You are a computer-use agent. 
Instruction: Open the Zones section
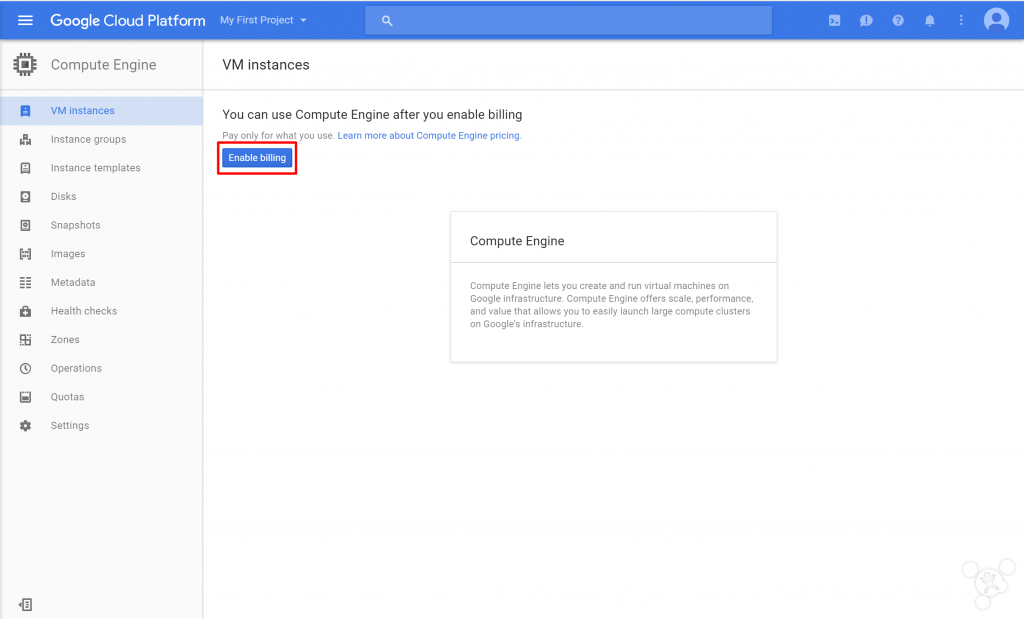(65, 340)
